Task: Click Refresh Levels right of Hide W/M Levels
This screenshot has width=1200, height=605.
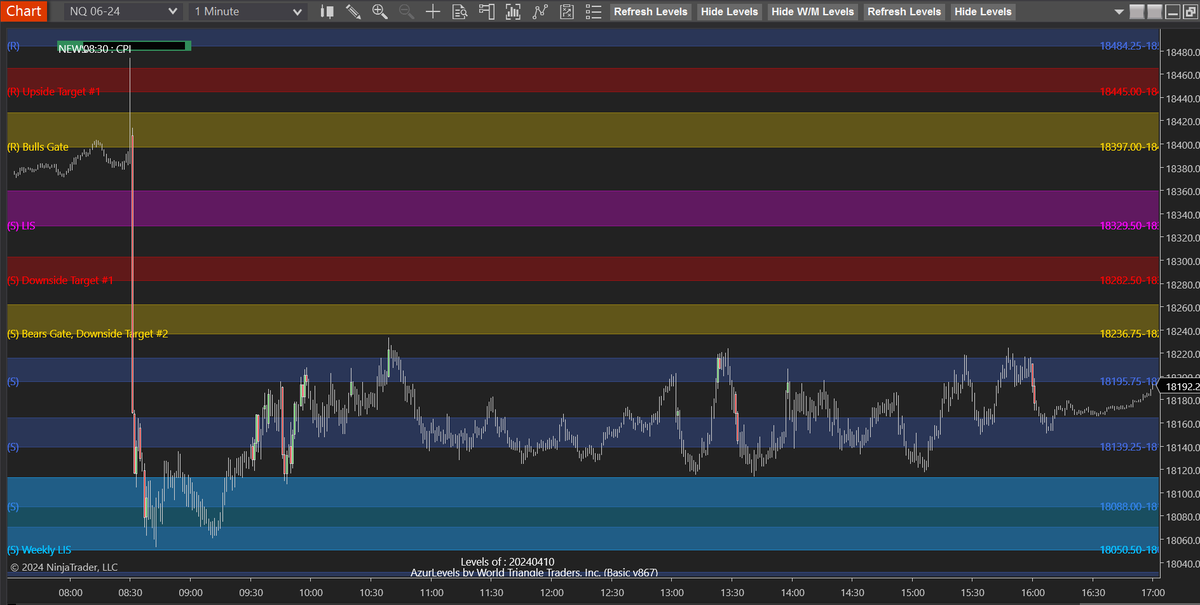Action: (904, 12)
